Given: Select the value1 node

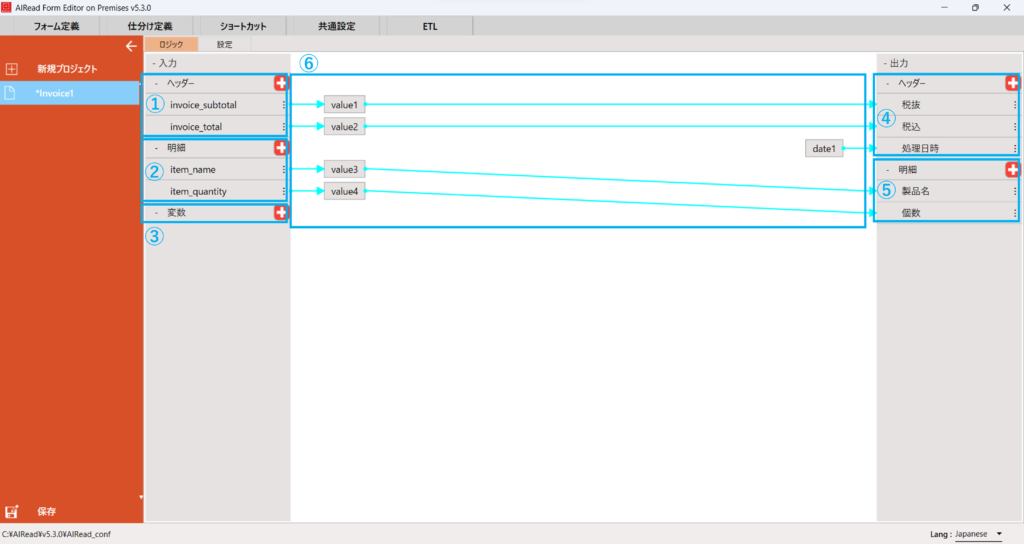Looking at the screenshot, I should coord(344,104).
